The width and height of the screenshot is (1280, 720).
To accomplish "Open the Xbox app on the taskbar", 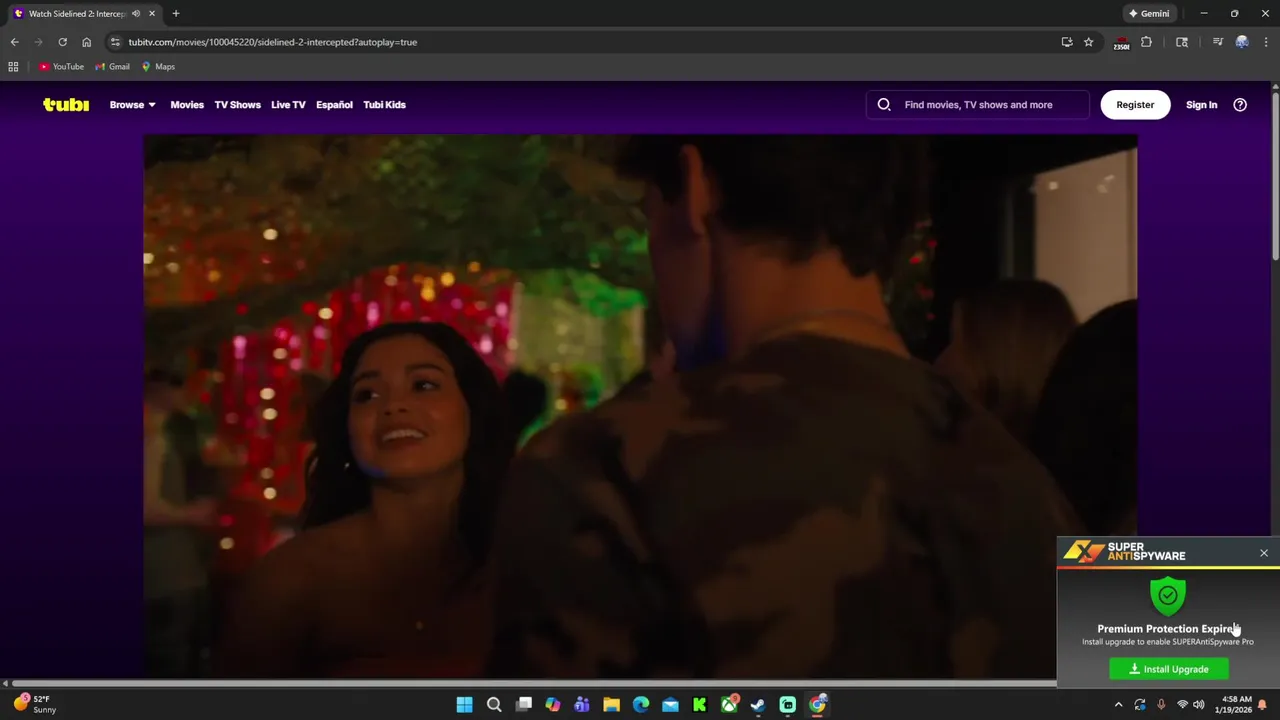I will point(729,705).
